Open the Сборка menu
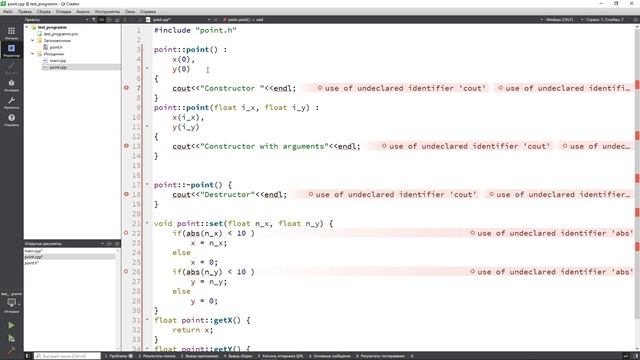640x360 pixels. click(x=44, y=11)
